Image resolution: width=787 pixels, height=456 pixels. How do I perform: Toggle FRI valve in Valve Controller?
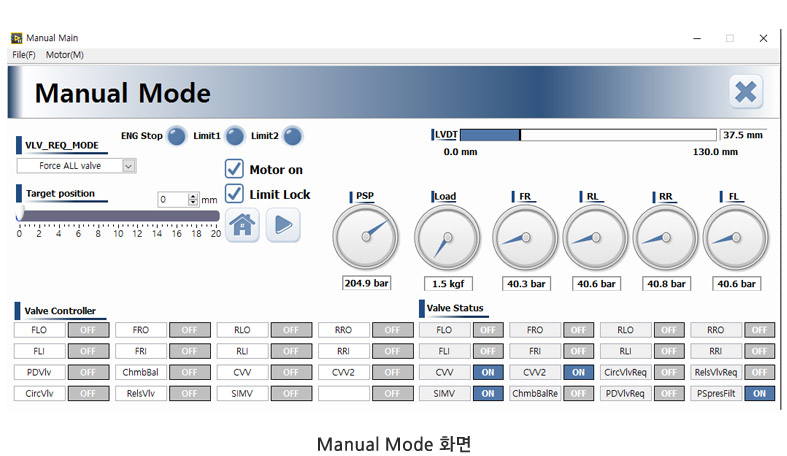190,351
